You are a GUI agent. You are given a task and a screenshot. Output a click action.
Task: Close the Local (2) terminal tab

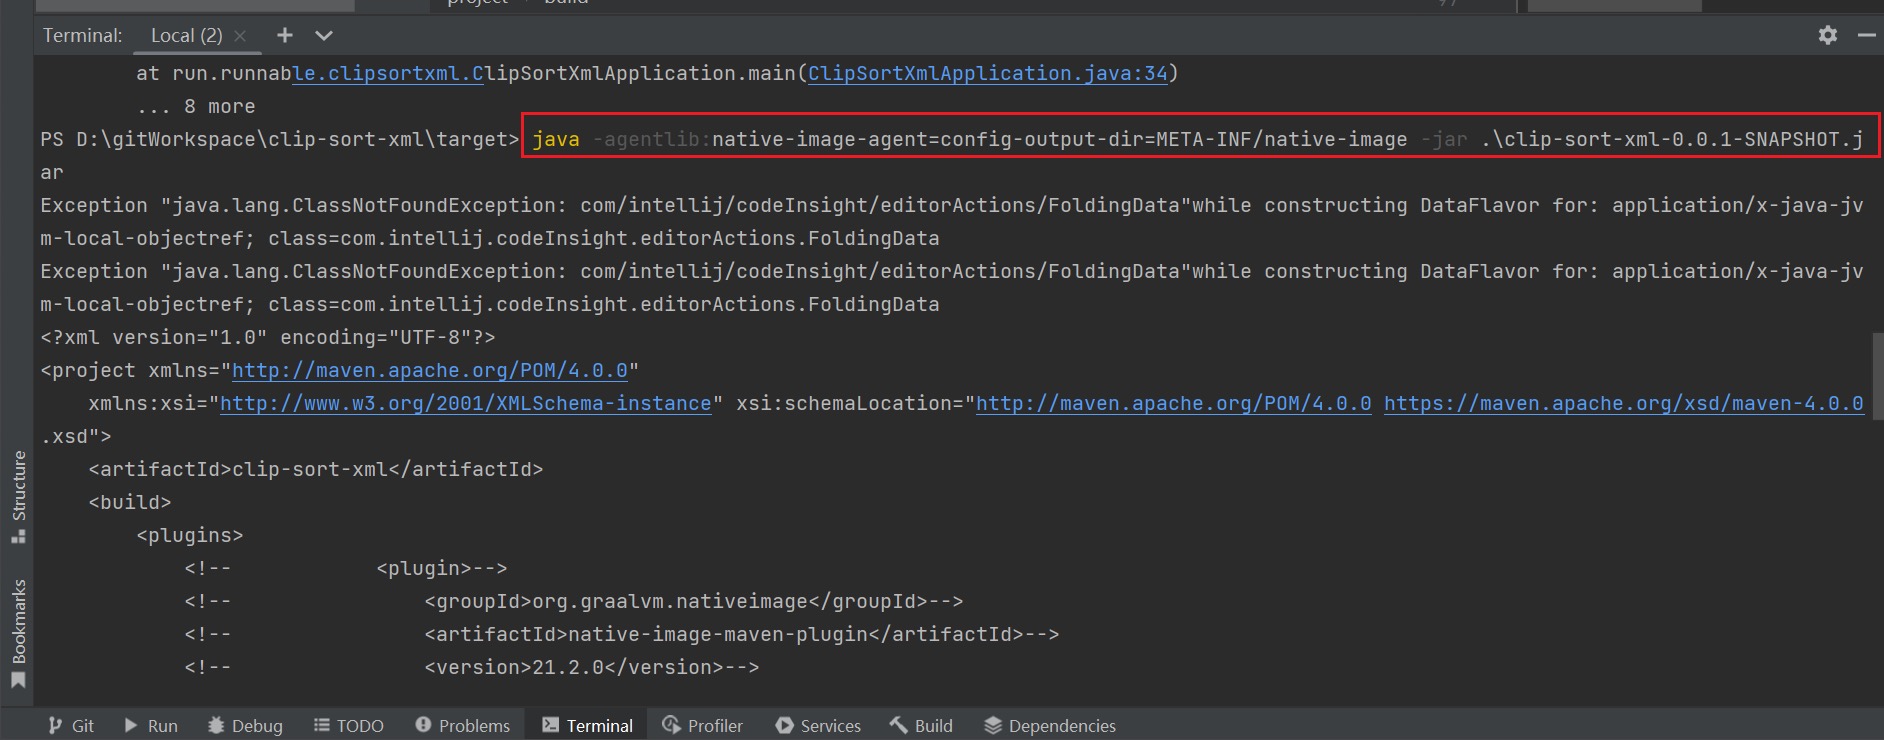240,36
